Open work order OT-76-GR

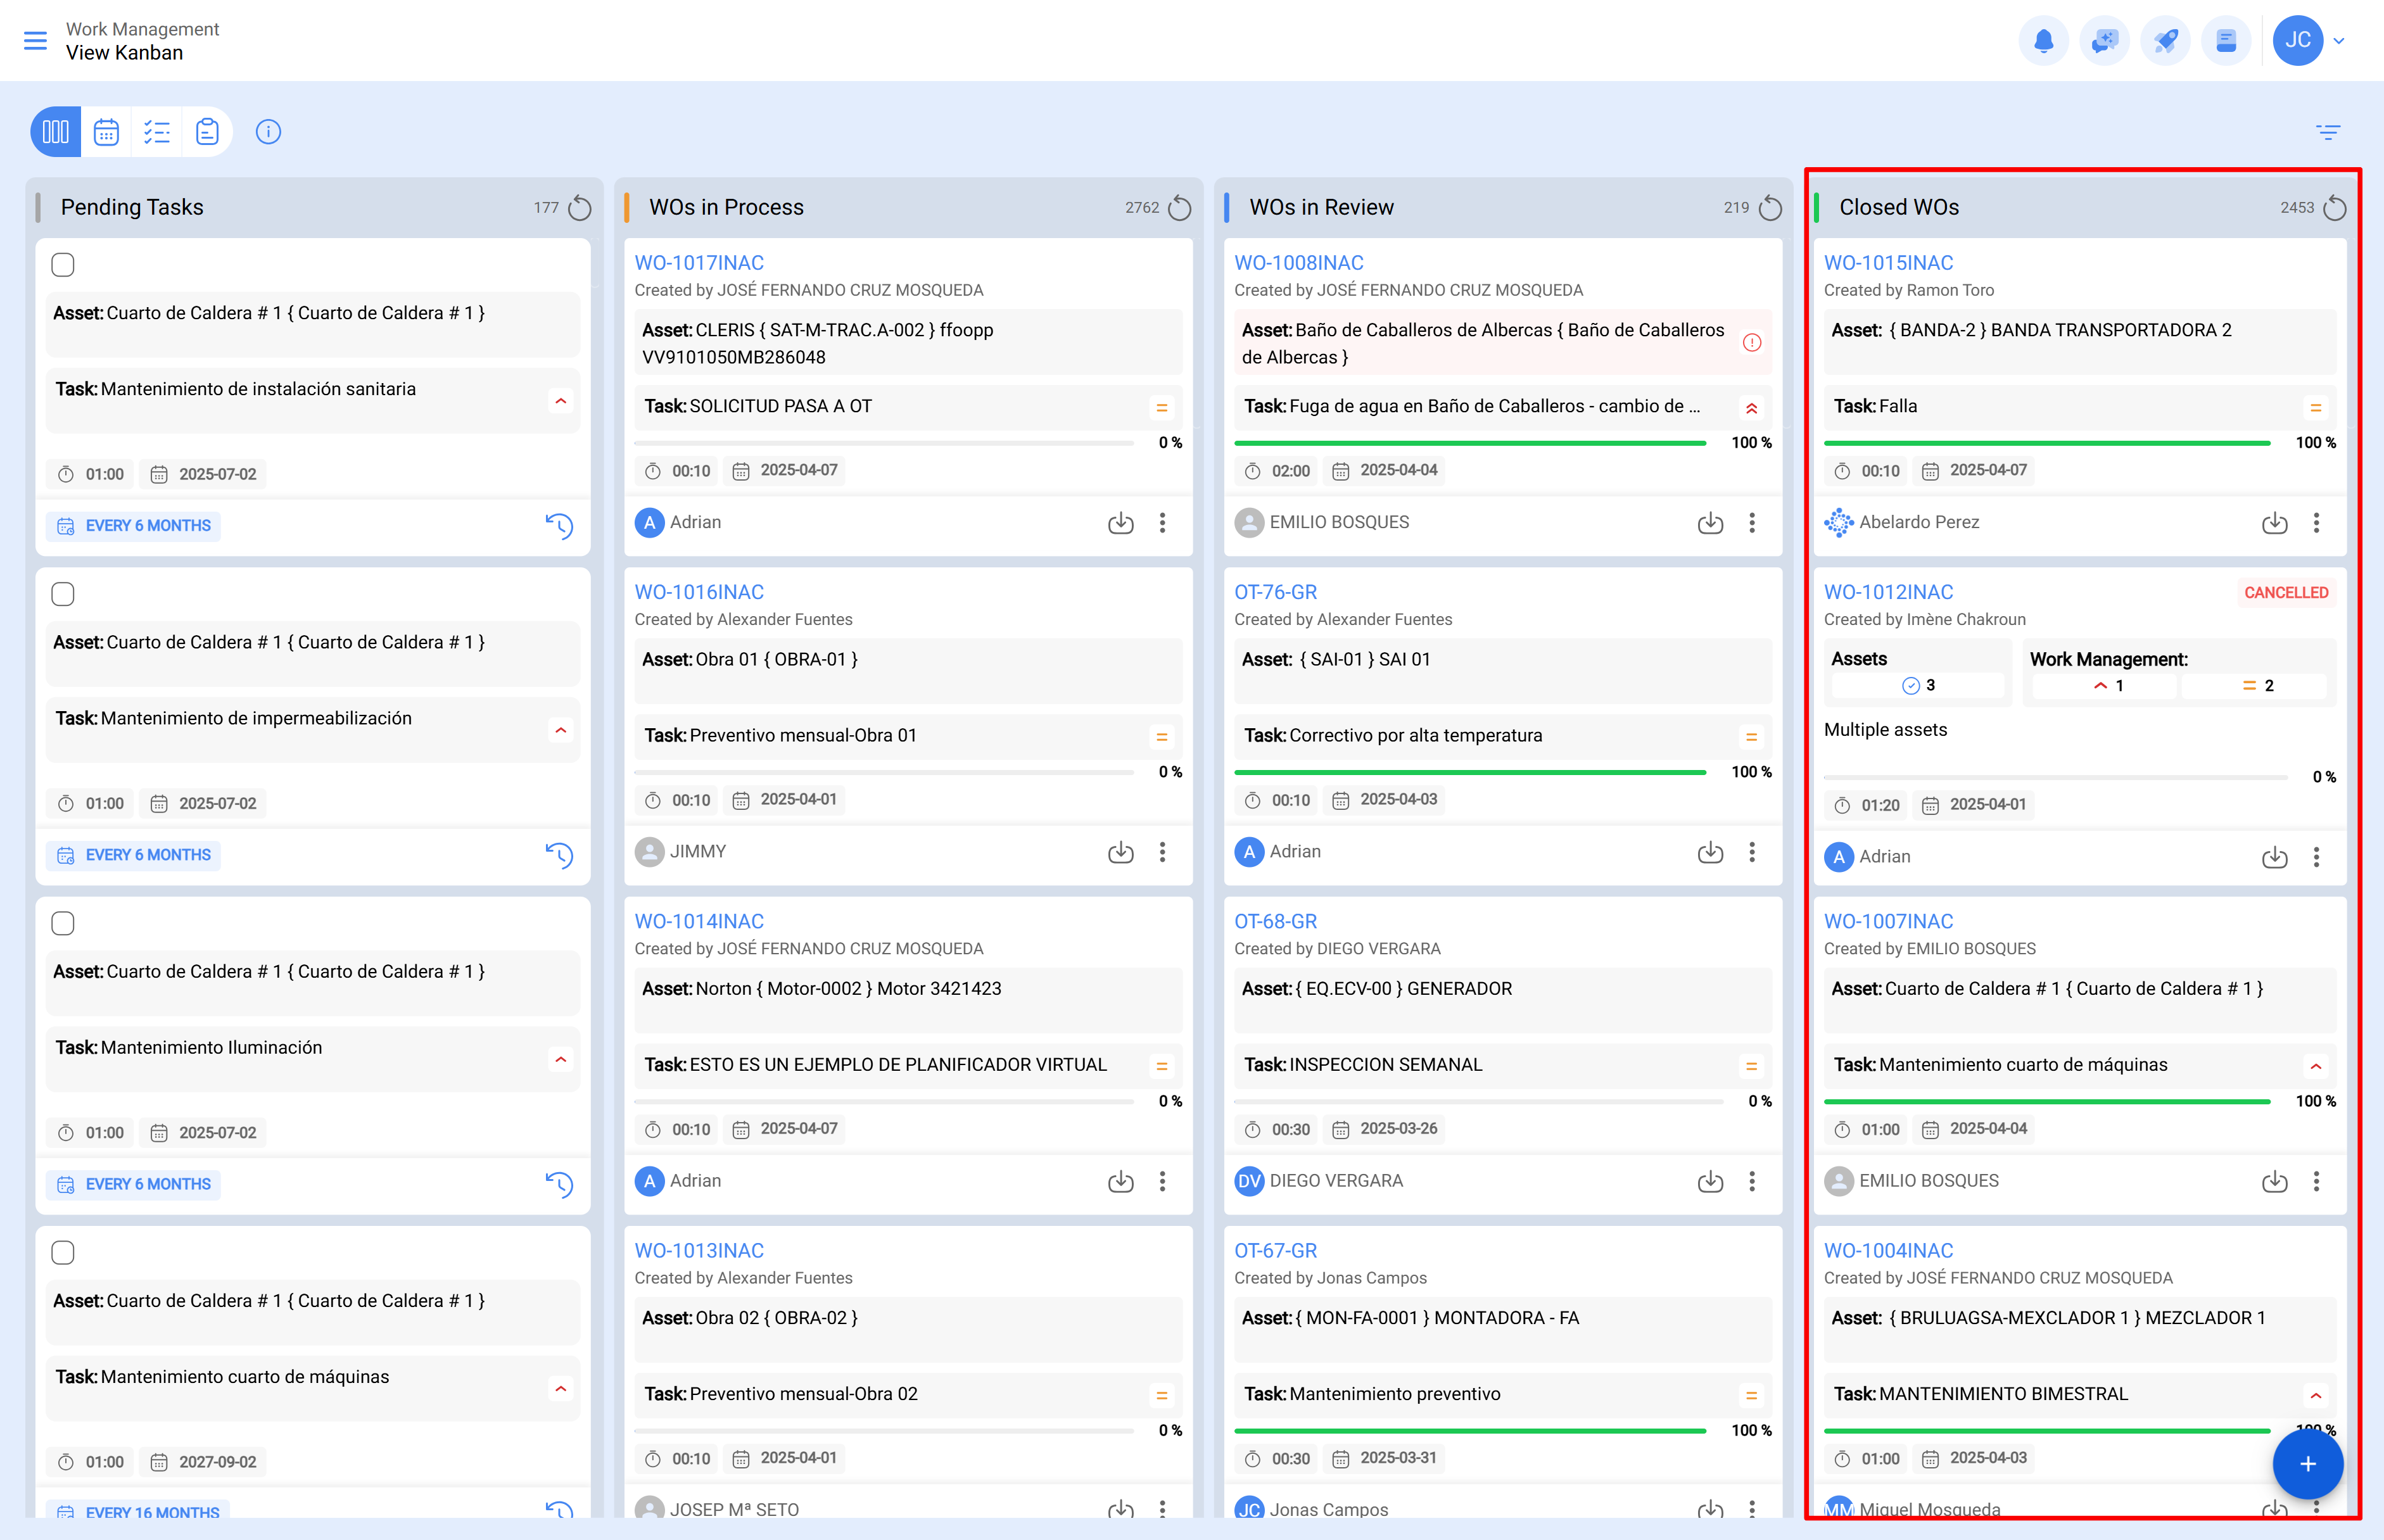pos(1275,592)
